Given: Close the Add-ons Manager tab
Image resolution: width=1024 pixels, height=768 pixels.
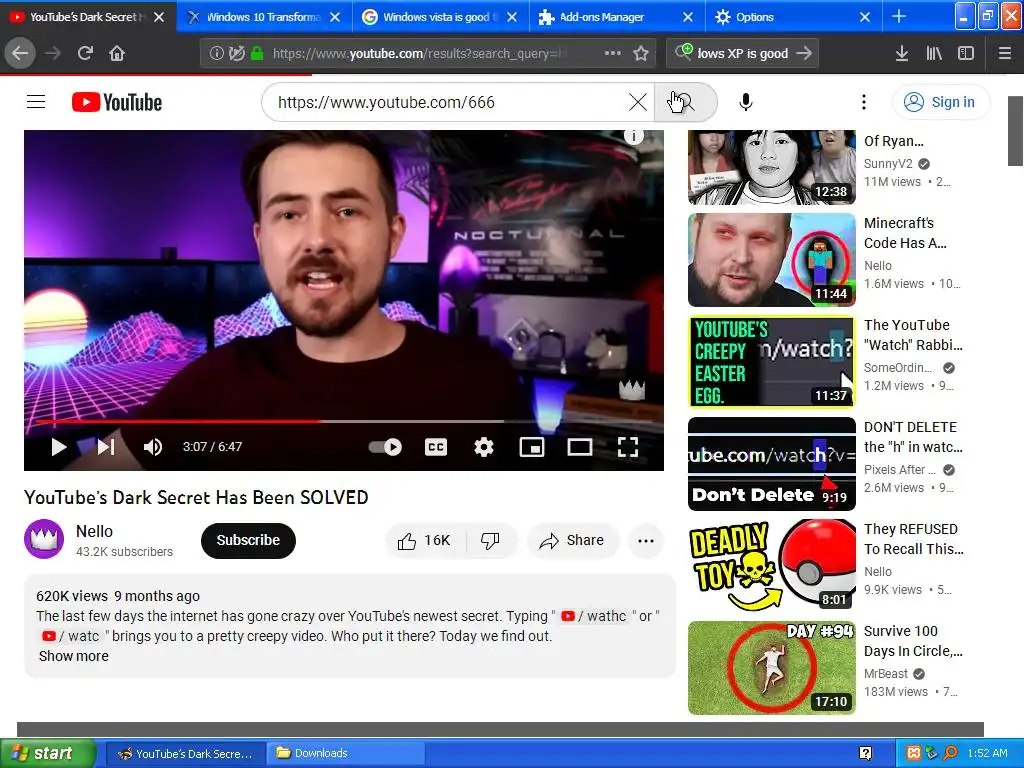Looking at the screenshot, I should point(688,17).
